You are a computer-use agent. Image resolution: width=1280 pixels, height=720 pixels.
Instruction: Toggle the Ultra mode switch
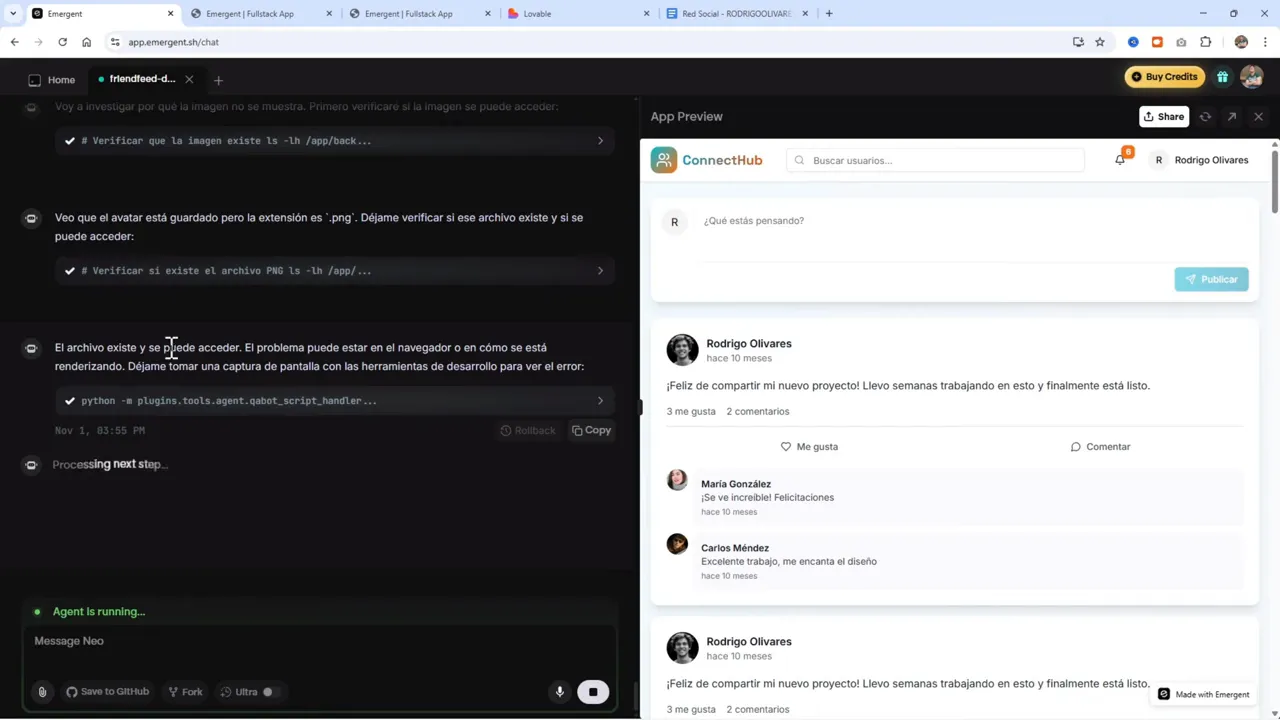(x=266, y=691)
